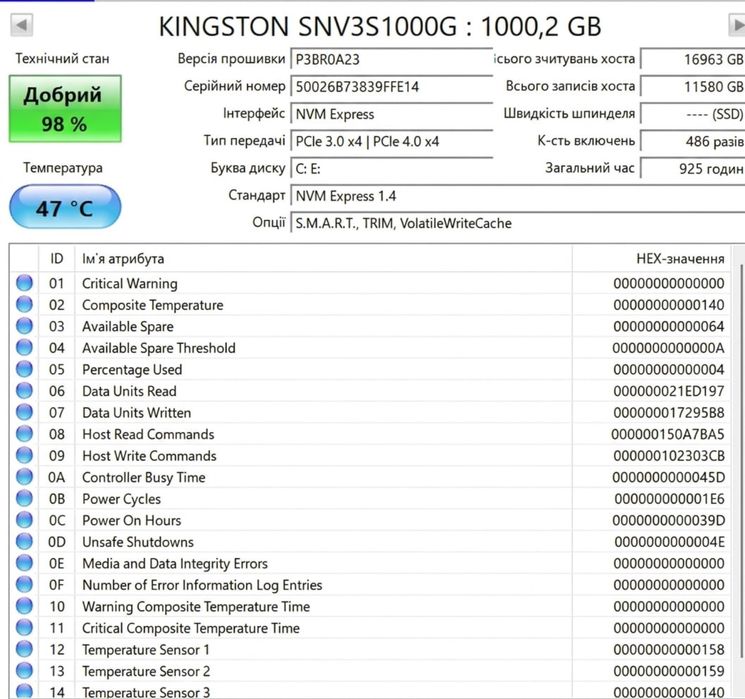Click status orb for Critical Composite Temperature Time
The image size is (745, 699).
tap(24, 627)
